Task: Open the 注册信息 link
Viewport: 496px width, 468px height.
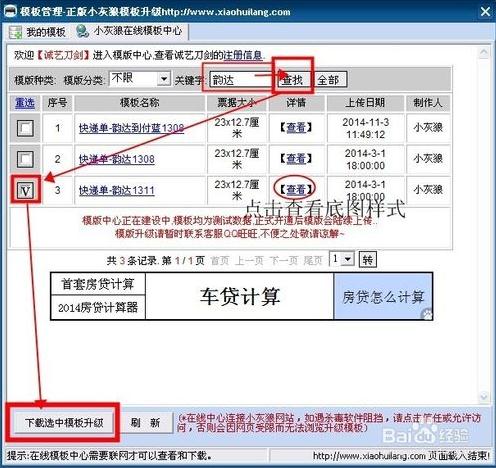Action: (x=243, y=55)
